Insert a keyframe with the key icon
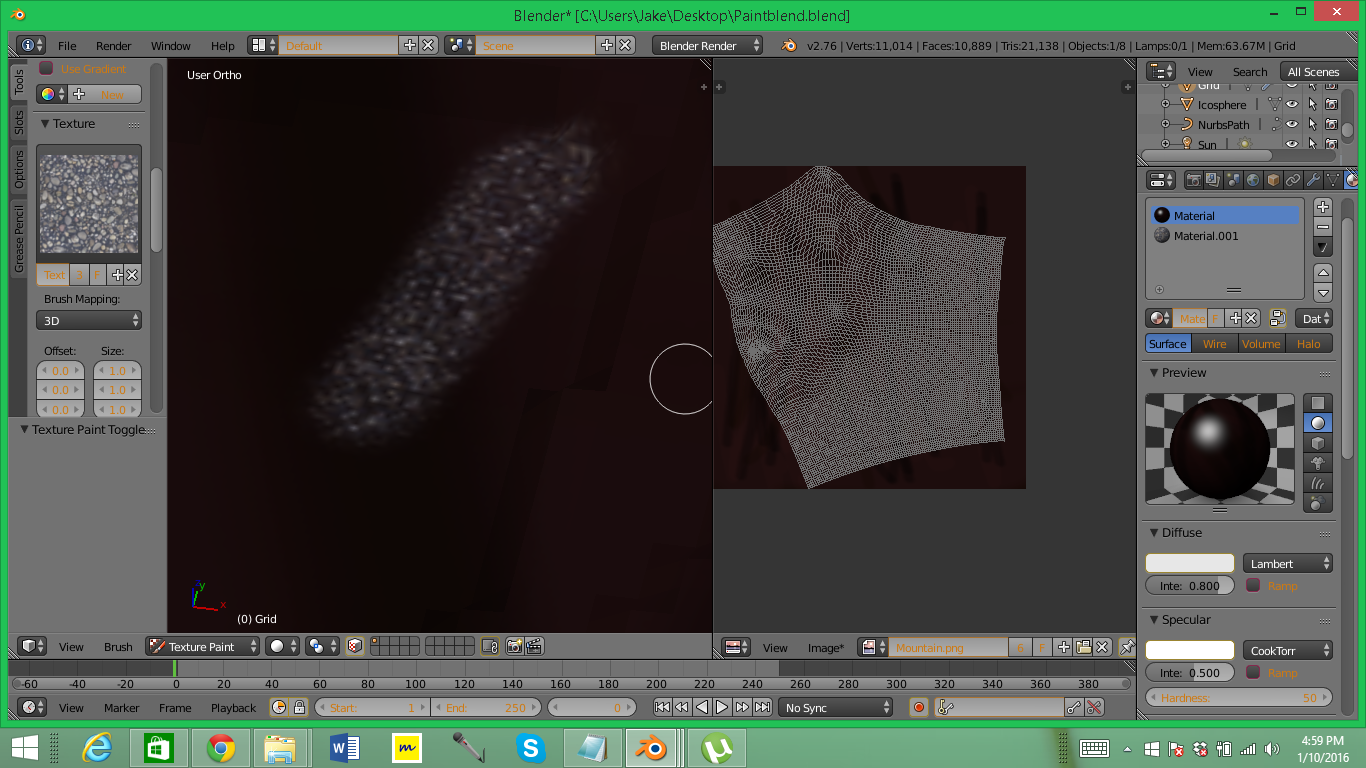The image size is (1366, 768). [x=1074, y=707]
